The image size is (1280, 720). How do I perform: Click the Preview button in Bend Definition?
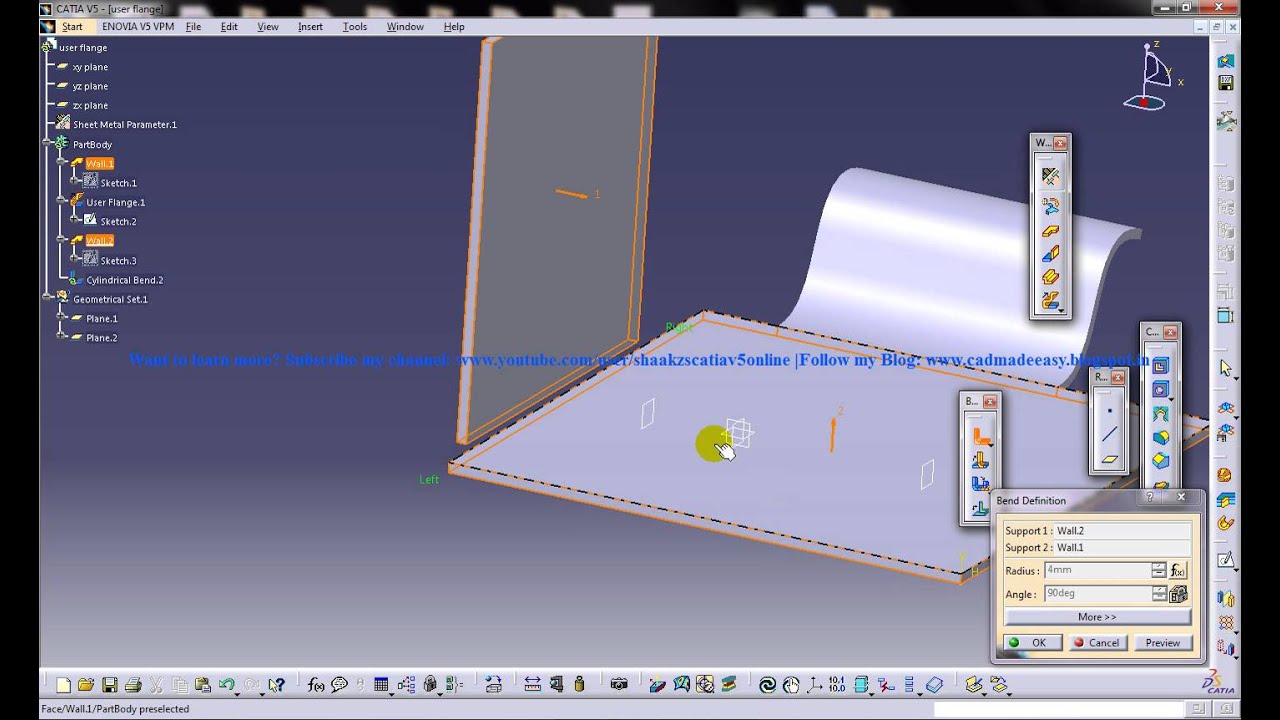point(1162,643)
